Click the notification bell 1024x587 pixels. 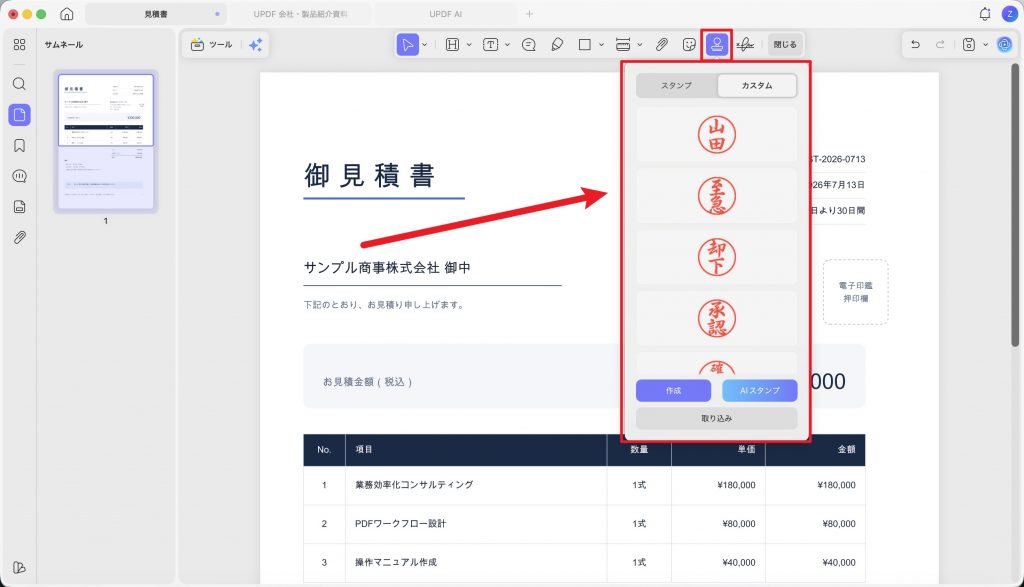click(985, 14)
